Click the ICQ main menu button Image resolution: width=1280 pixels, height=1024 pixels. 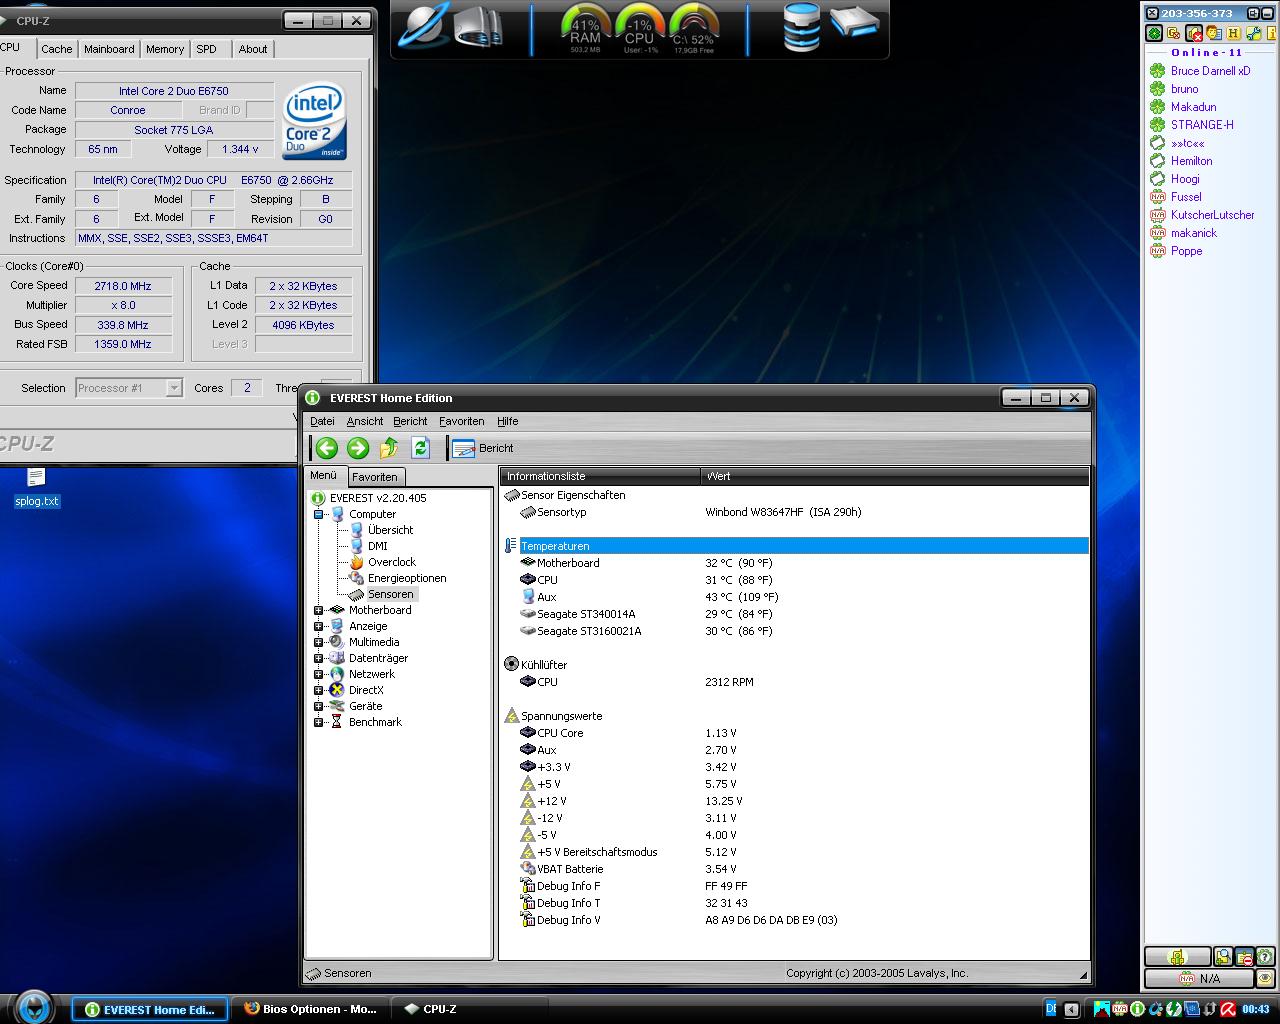[1177, 957]
